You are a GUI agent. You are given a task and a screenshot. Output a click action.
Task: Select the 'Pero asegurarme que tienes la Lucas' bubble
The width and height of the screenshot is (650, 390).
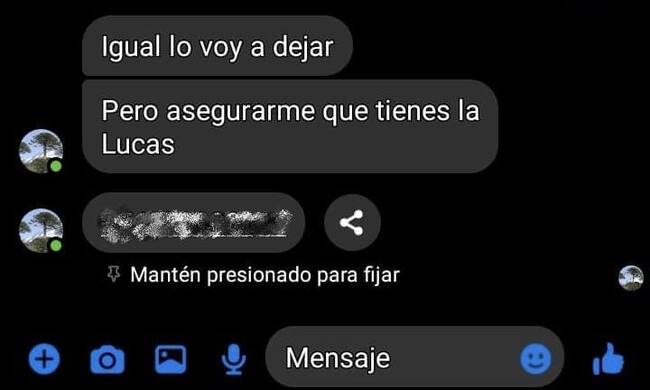tap(290, 126)
